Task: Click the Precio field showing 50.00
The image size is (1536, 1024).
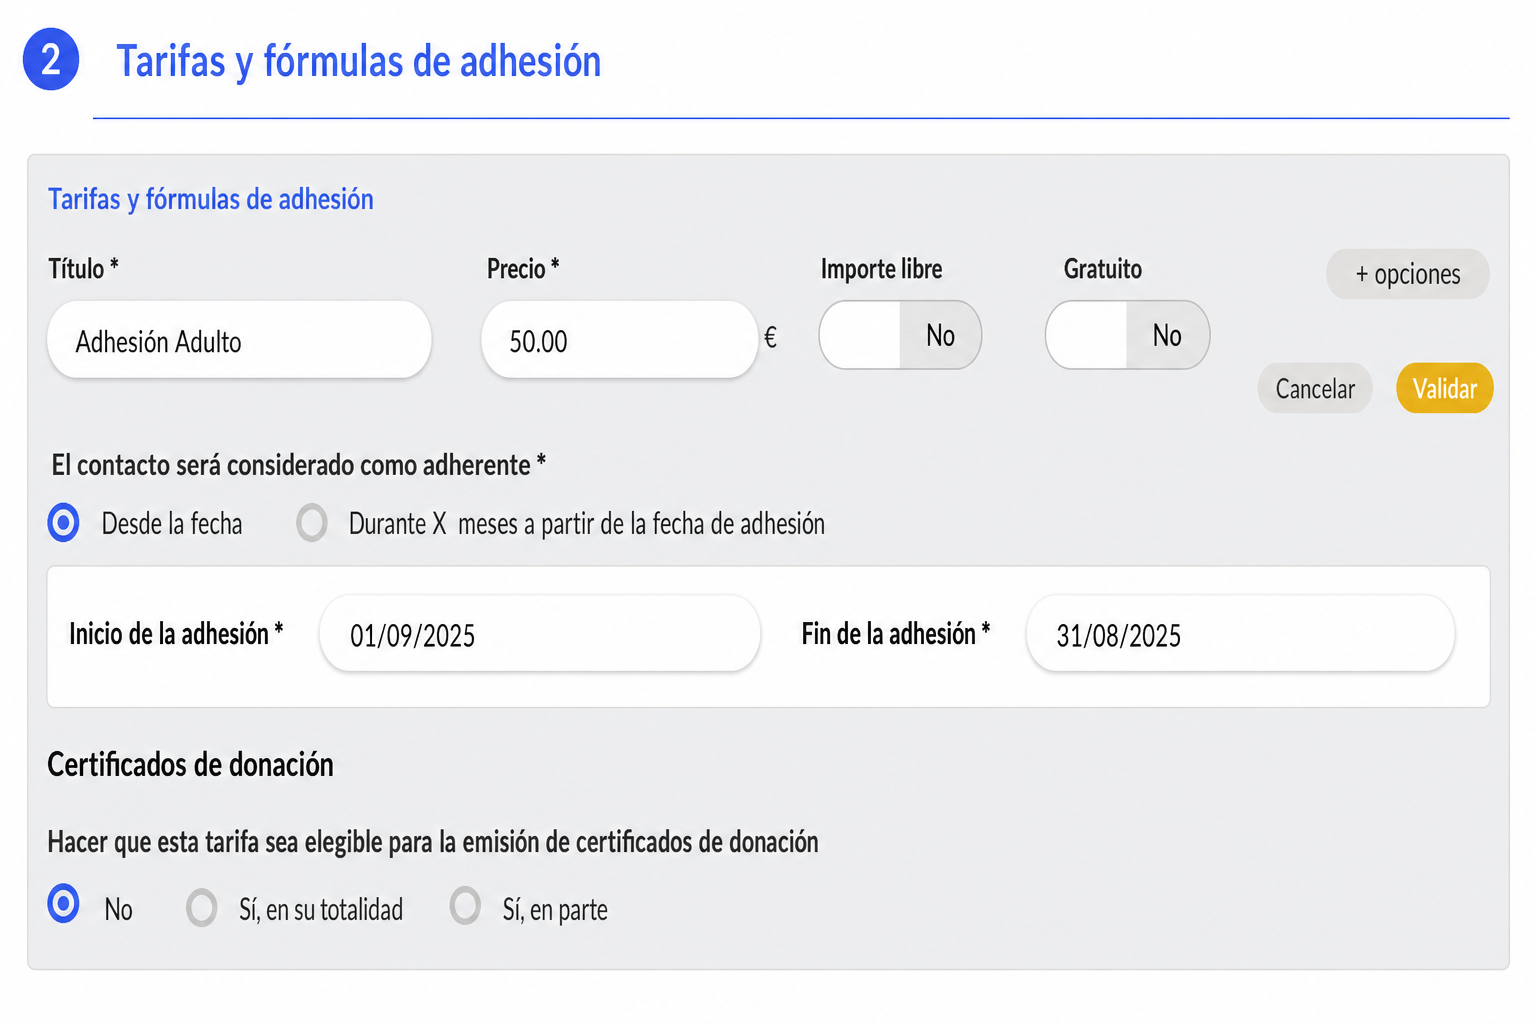Action: (x=619, y=340)
